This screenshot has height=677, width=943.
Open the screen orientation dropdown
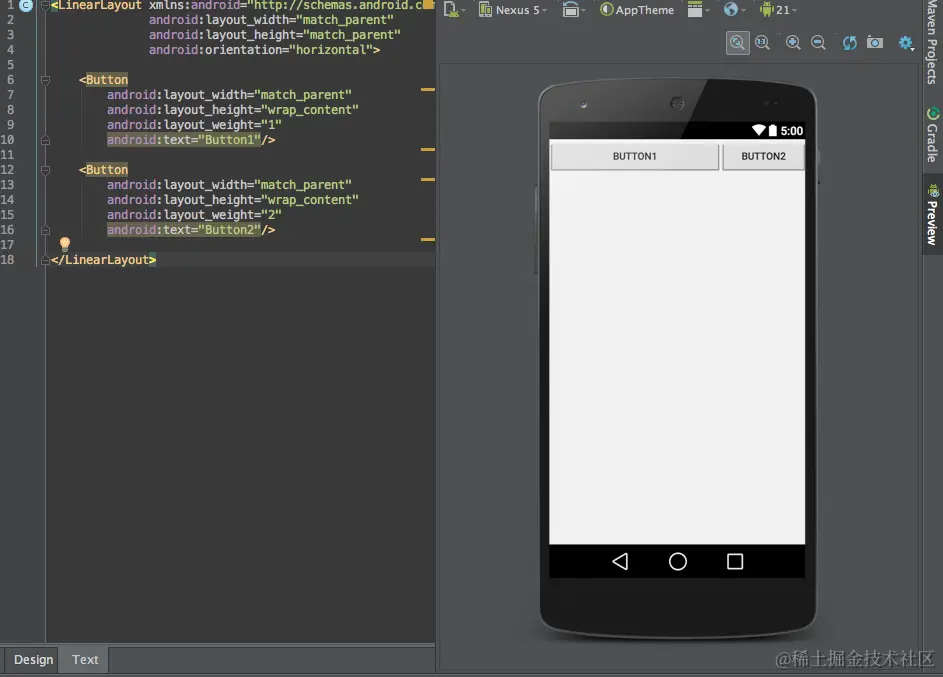click(574, 10)
